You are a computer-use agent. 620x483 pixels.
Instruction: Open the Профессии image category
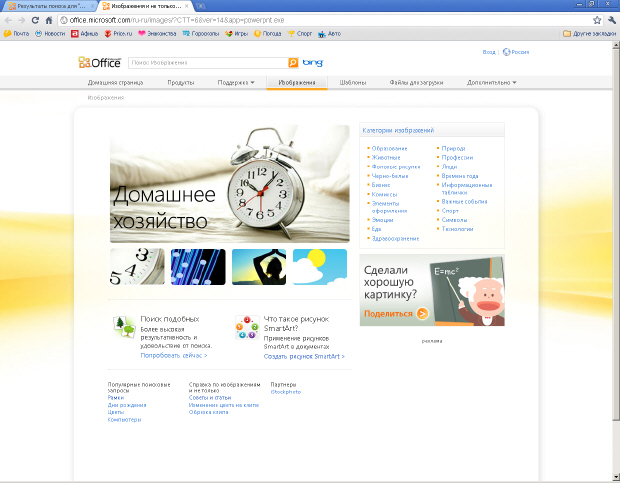coord(457,157)
